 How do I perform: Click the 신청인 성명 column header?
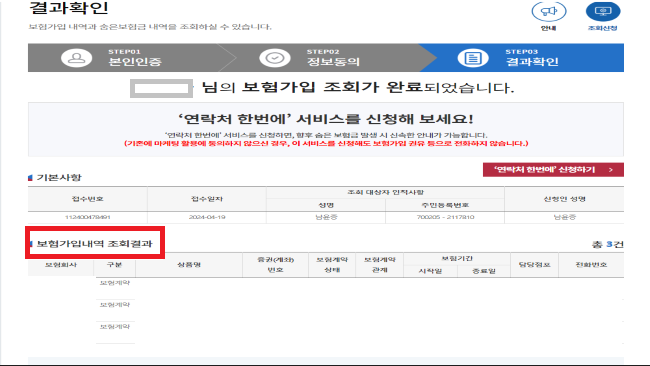564,199
